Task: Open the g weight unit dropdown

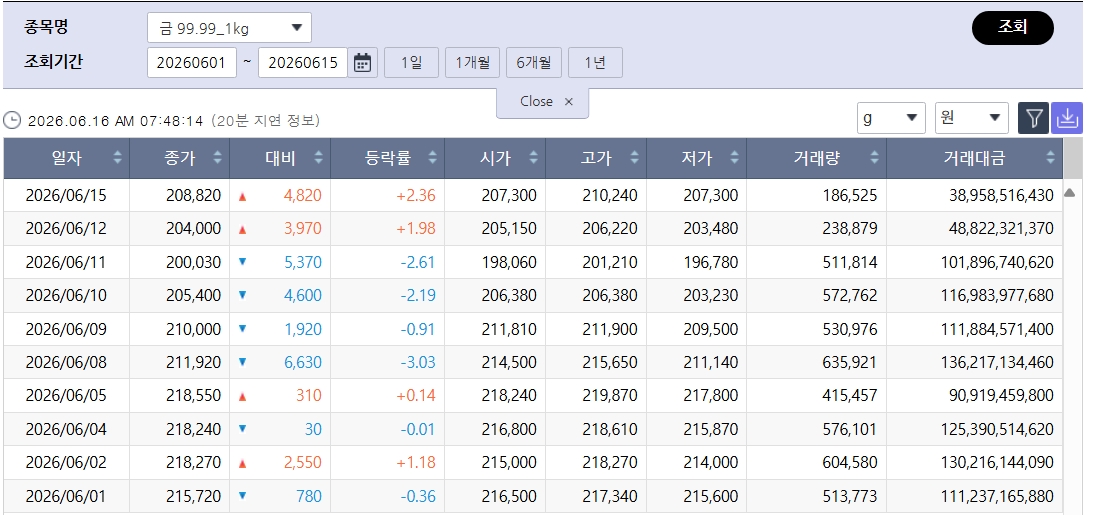Action: click(x=891, y=118)
